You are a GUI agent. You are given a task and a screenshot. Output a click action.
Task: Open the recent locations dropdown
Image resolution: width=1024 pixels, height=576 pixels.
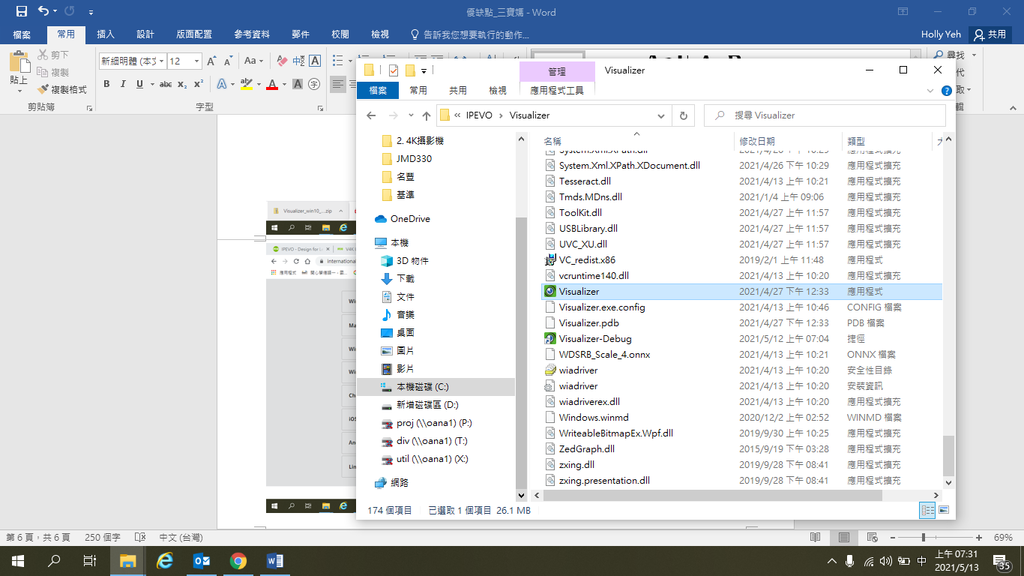[x=411, y=116]
